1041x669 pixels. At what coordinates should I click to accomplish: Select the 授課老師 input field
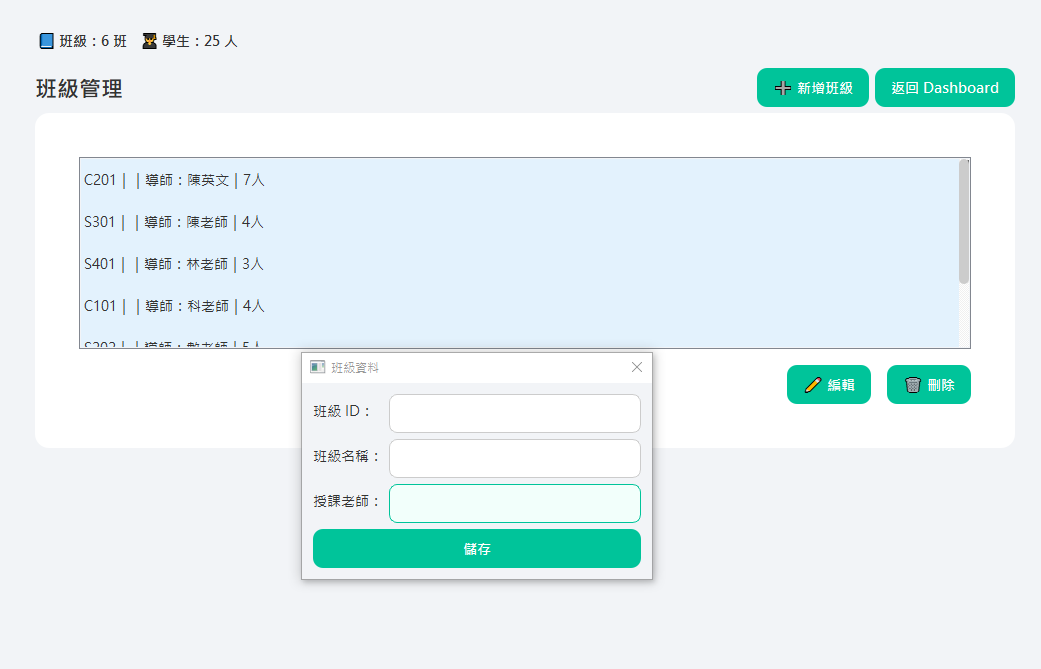click(x=514, y=503)
